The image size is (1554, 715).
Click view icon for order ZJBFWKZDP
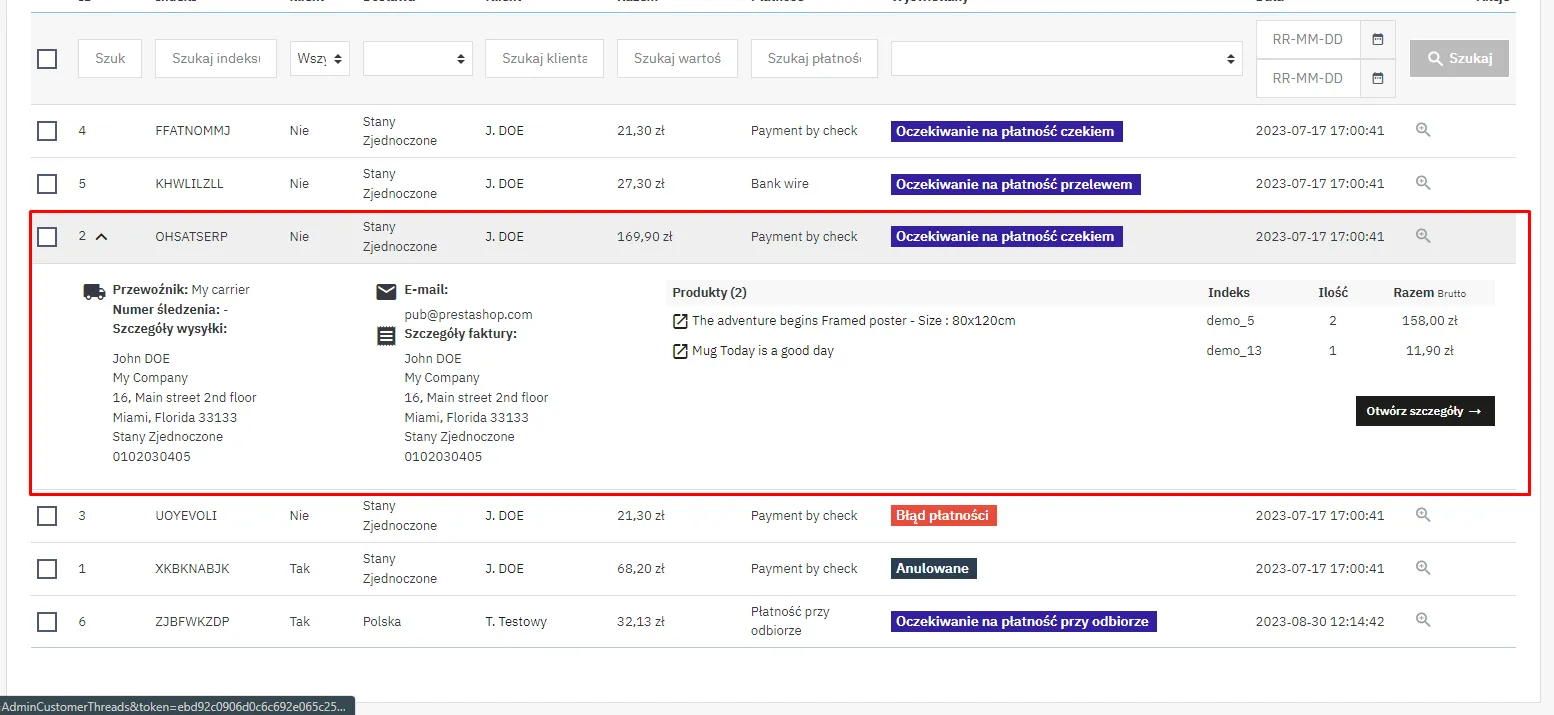(1423, 621)
